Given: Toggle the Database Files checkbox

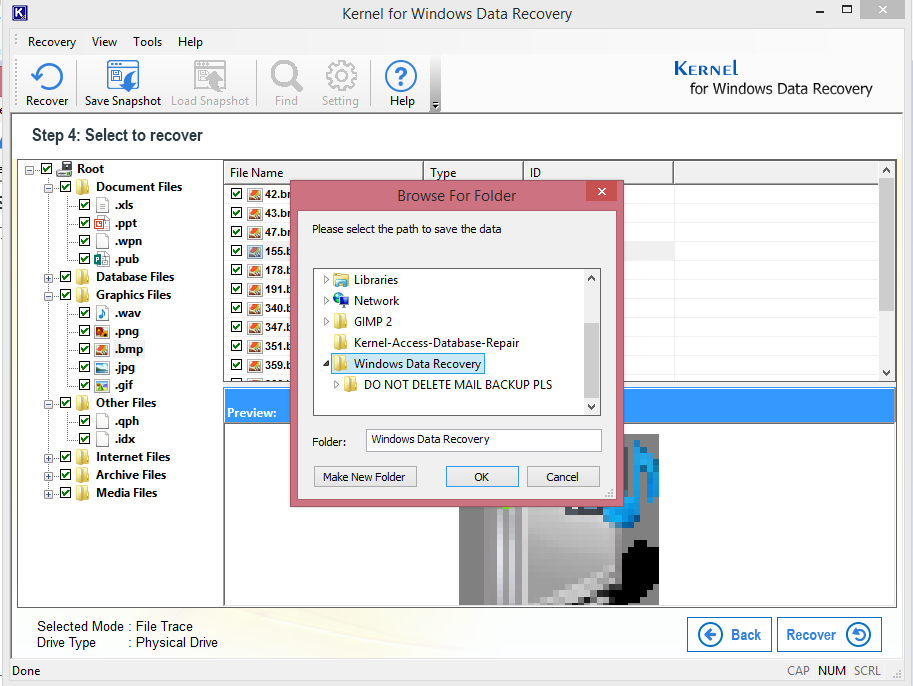Looking at the screenshot, I should tap(66, 277).
